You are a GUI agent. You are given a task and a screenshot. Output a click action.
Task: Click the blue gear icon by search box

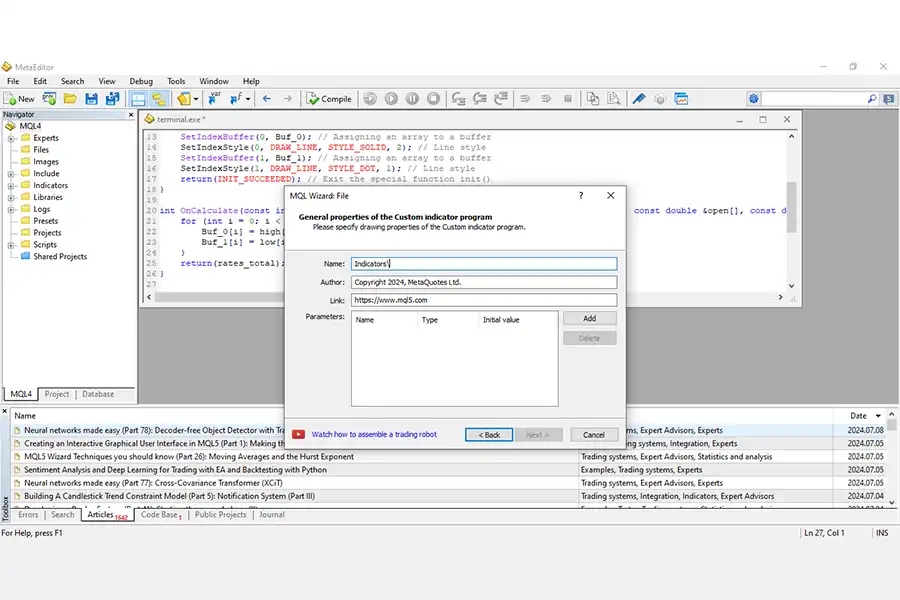[754, 99]
